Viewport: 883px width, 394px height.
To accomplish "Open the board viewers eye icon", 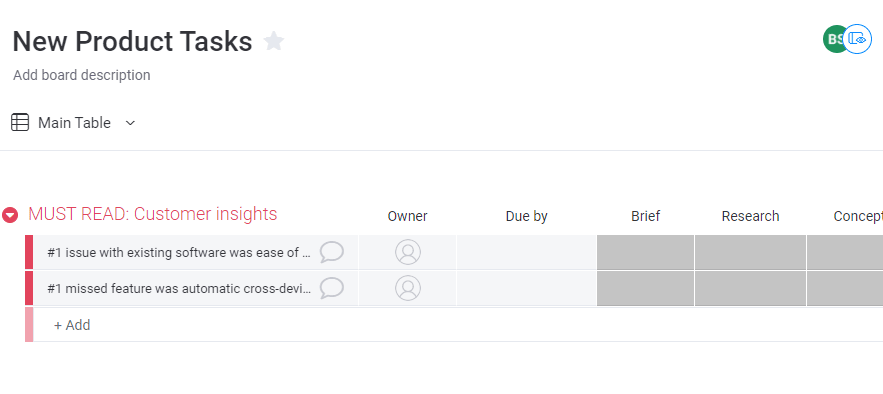I will click(x=858, y=39).
